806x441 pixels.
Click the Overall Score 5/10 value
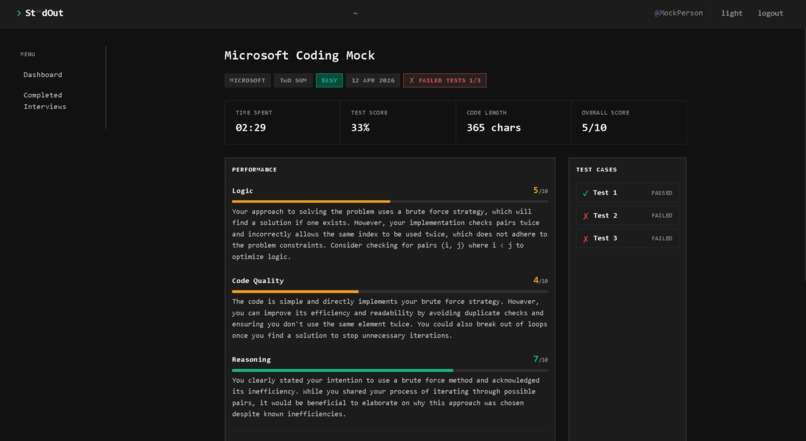coord(594,128)
